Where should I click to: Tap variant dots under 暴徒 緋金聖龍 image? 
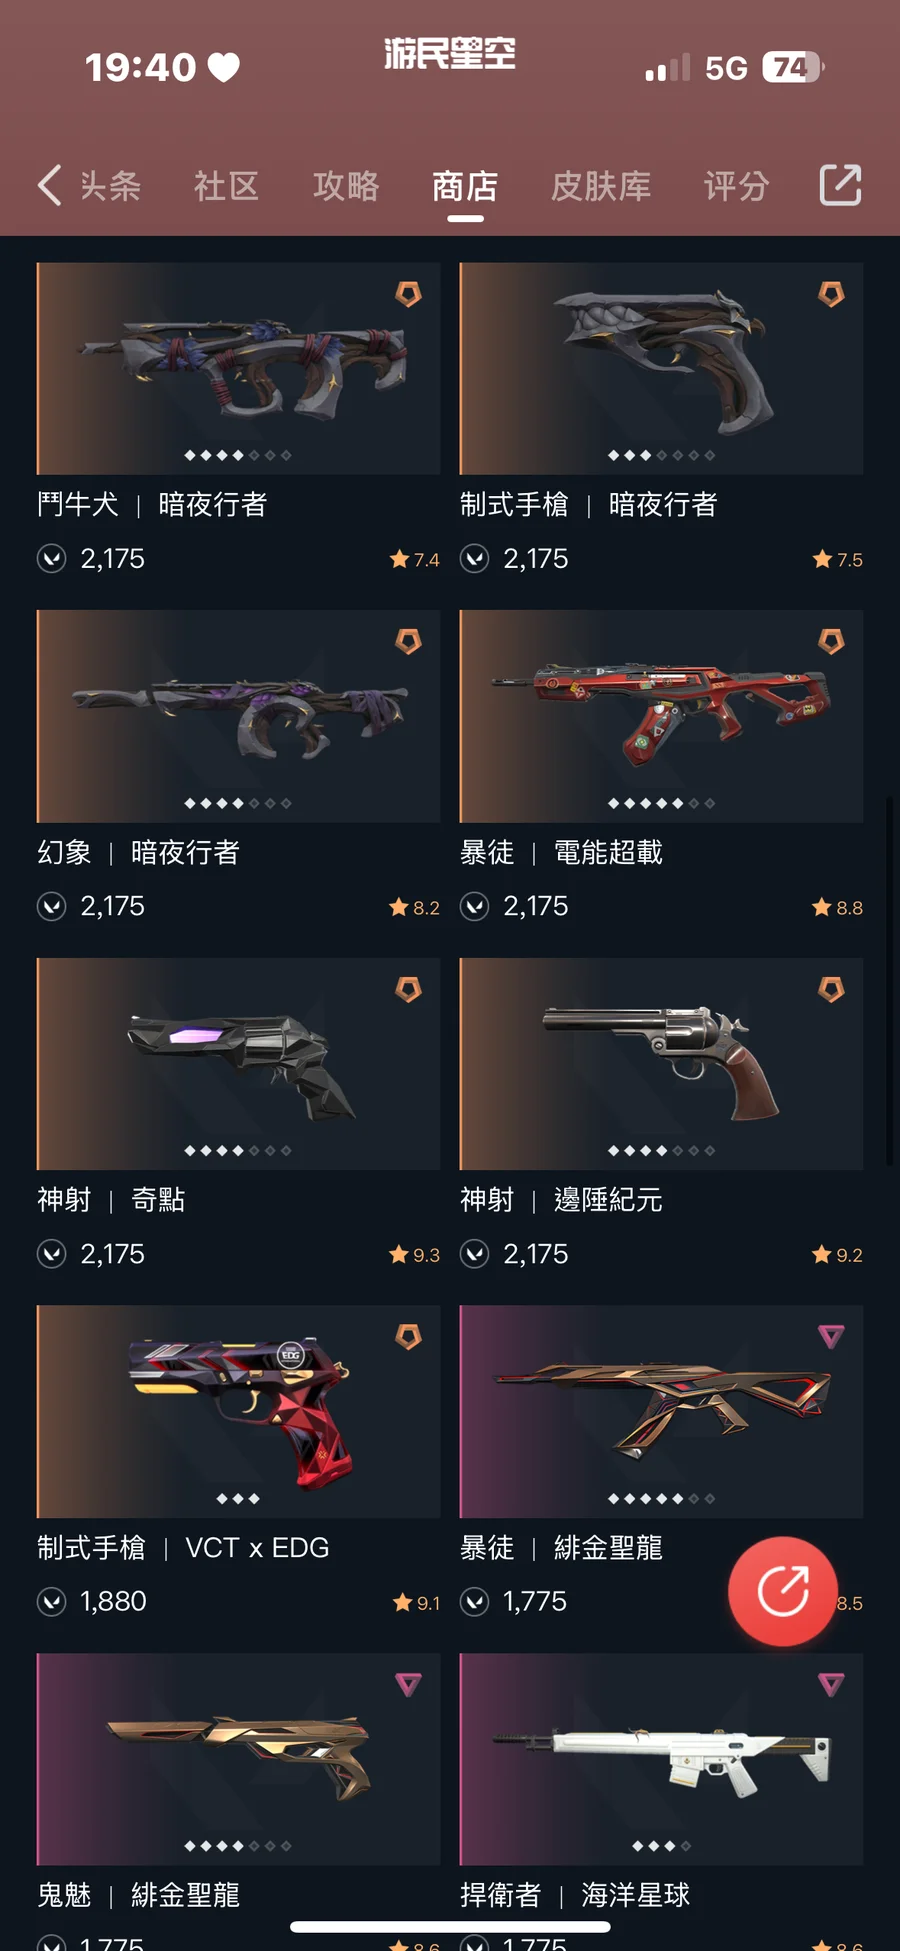(x=661, y=1498)
